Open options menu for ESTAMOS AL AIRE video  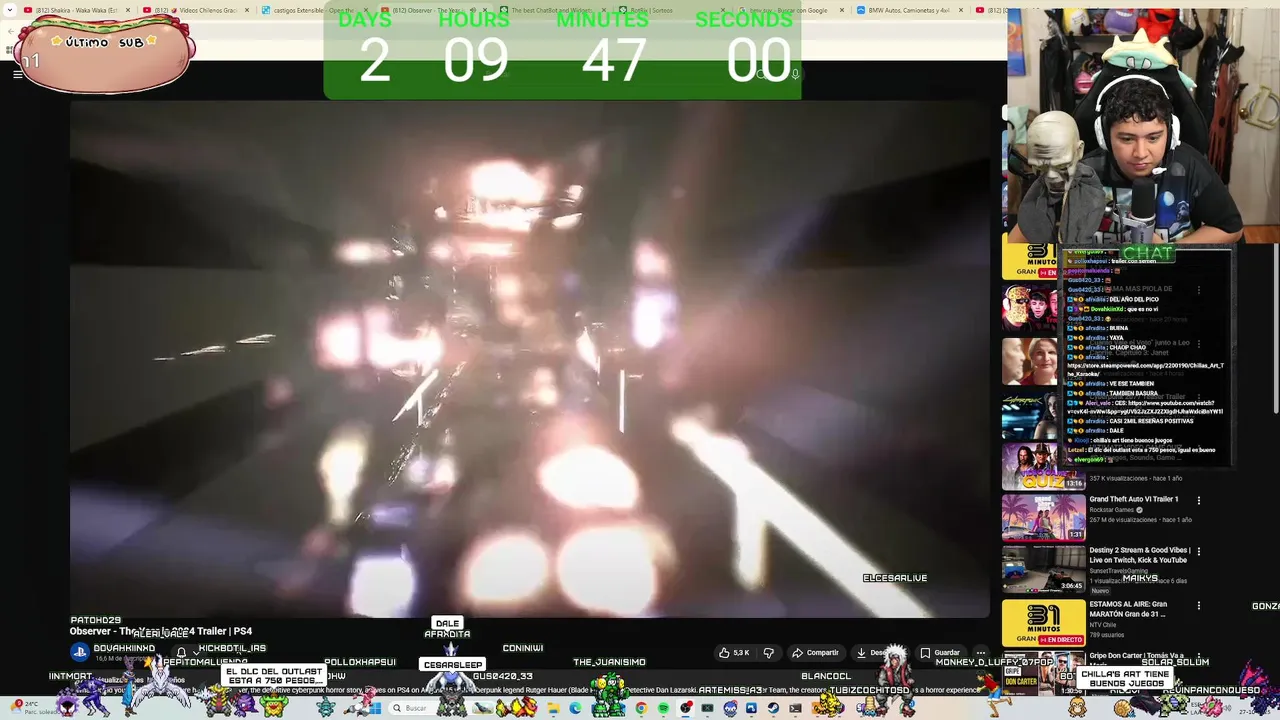coord(1198,605)
